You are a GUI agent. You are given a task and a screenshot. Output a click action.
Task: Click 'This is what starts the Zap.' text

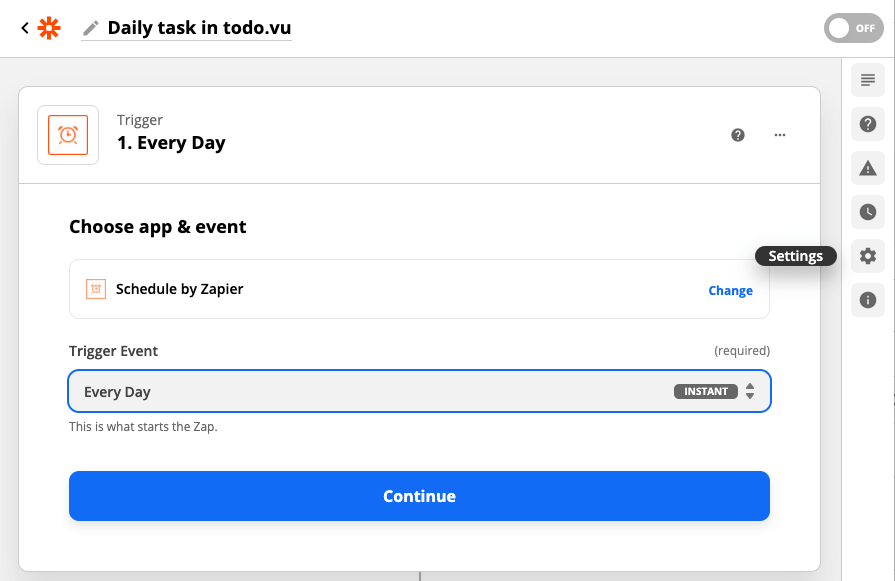pos(143,427)
